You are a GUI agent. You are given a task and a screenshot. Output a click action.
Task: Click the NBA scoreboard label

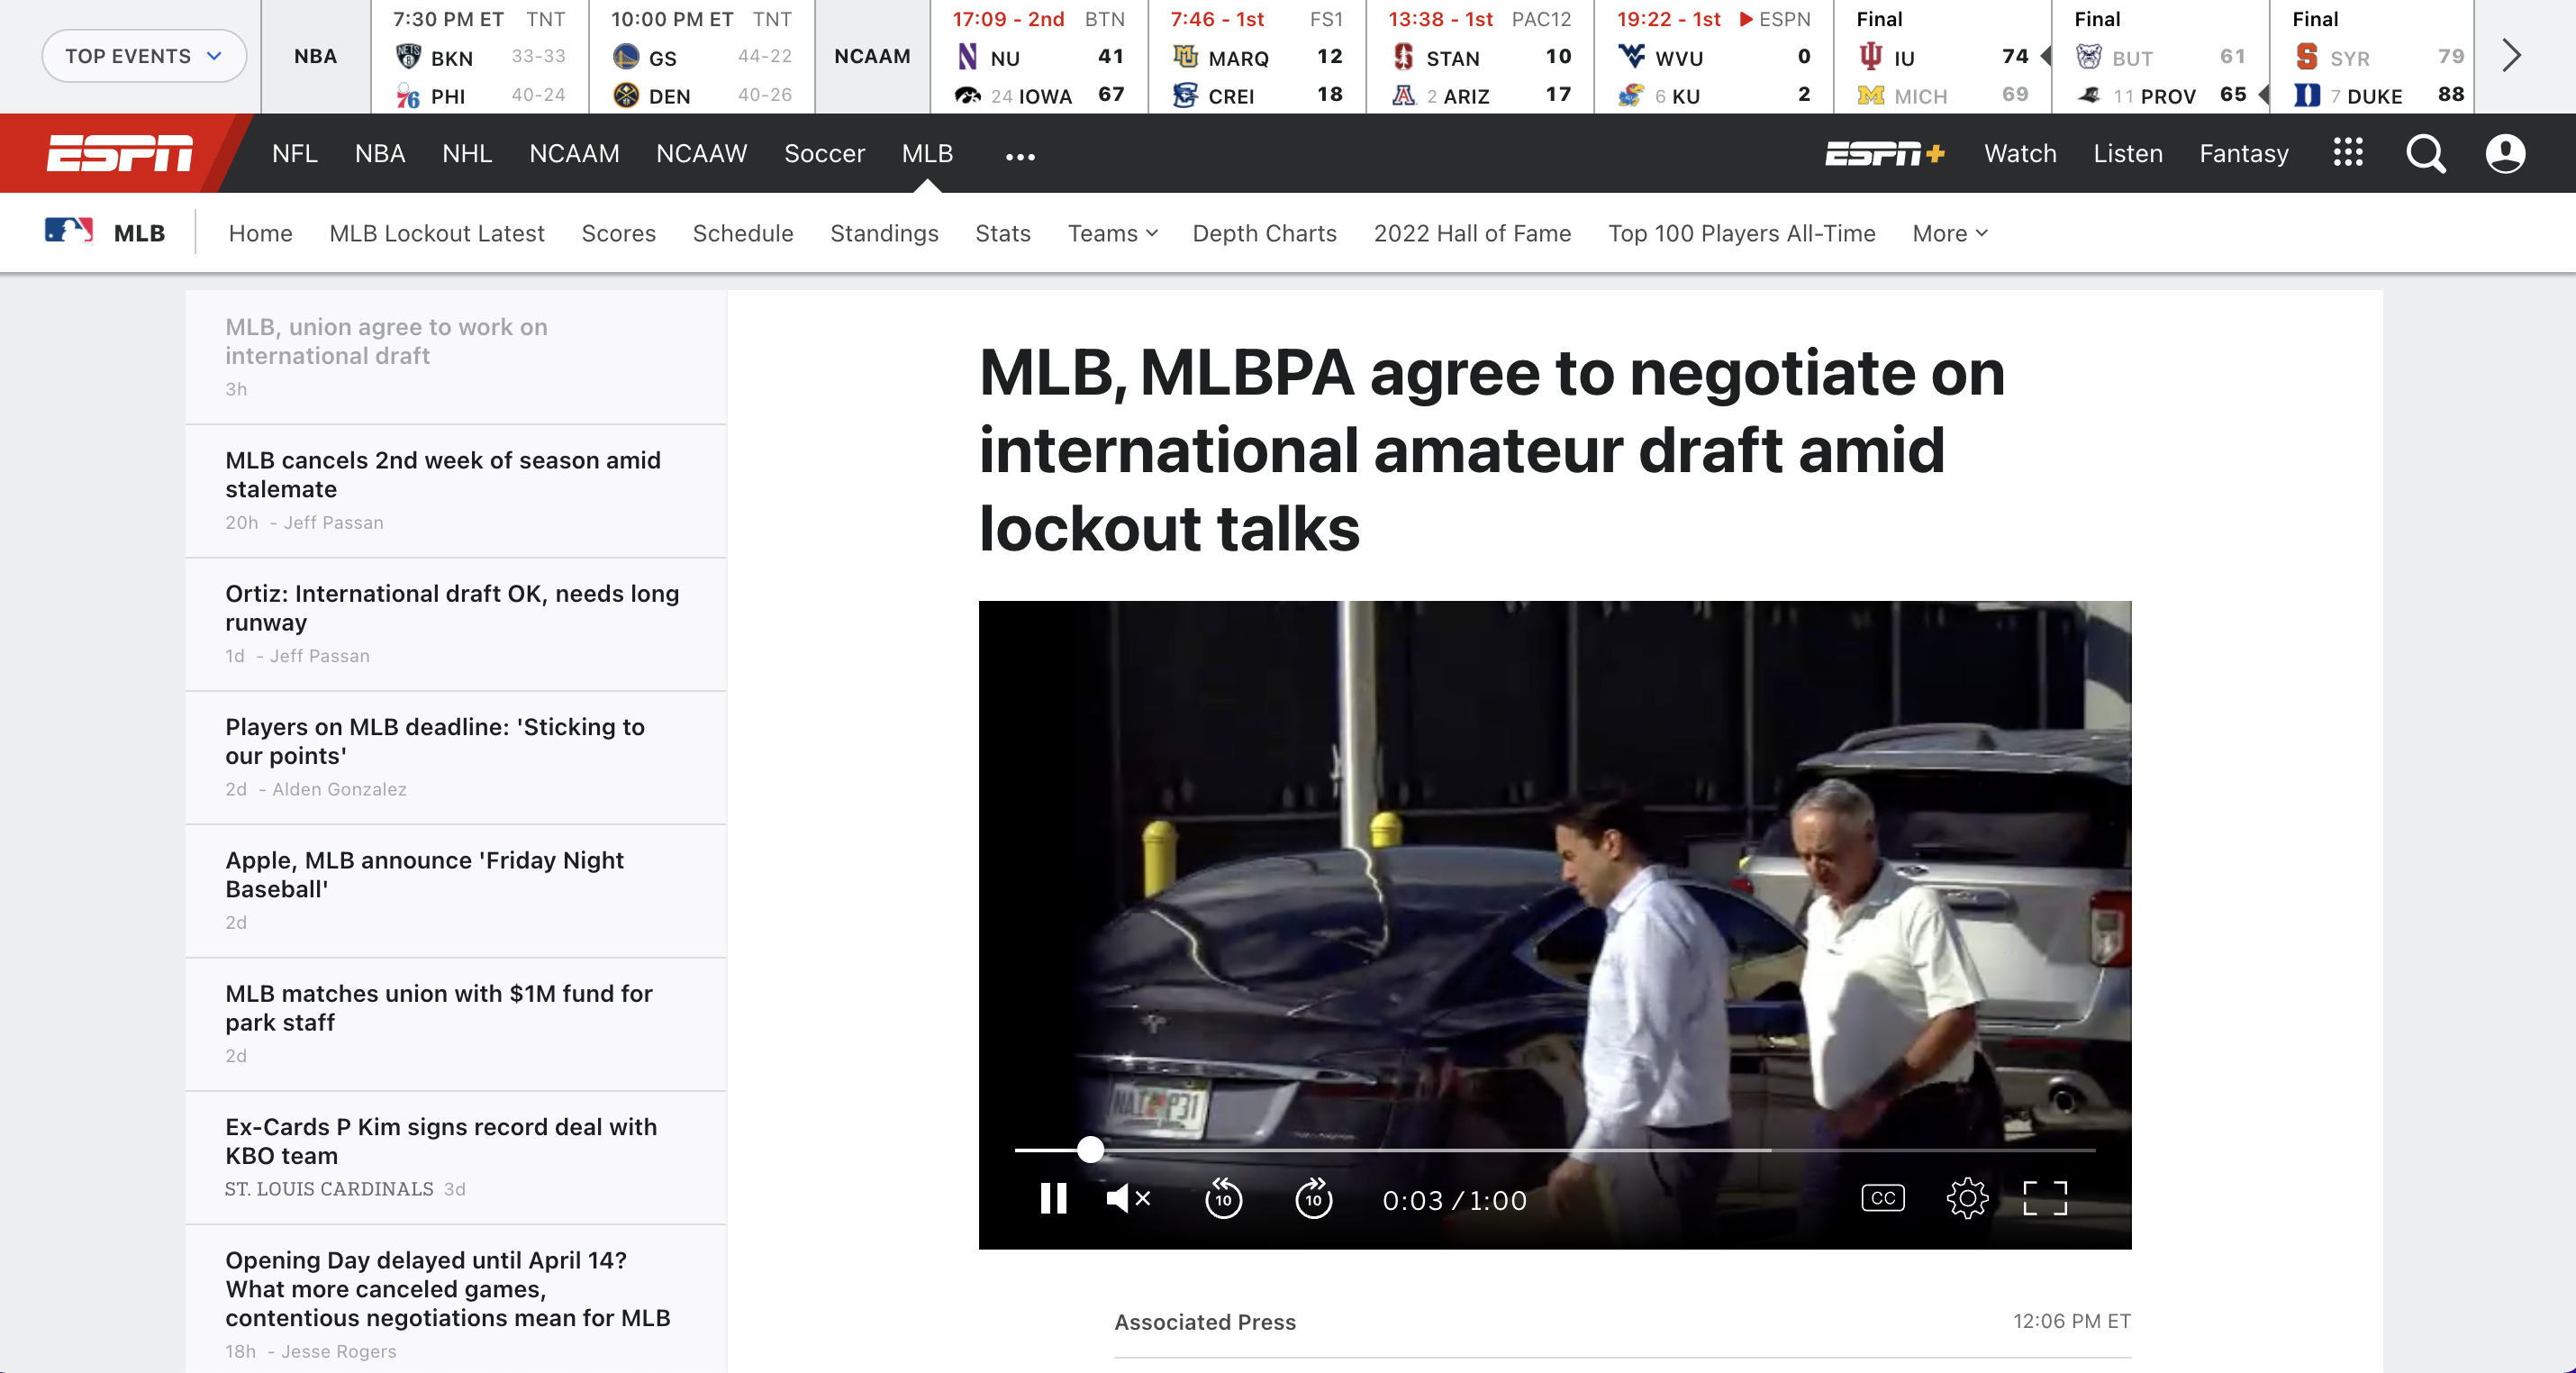315,56
